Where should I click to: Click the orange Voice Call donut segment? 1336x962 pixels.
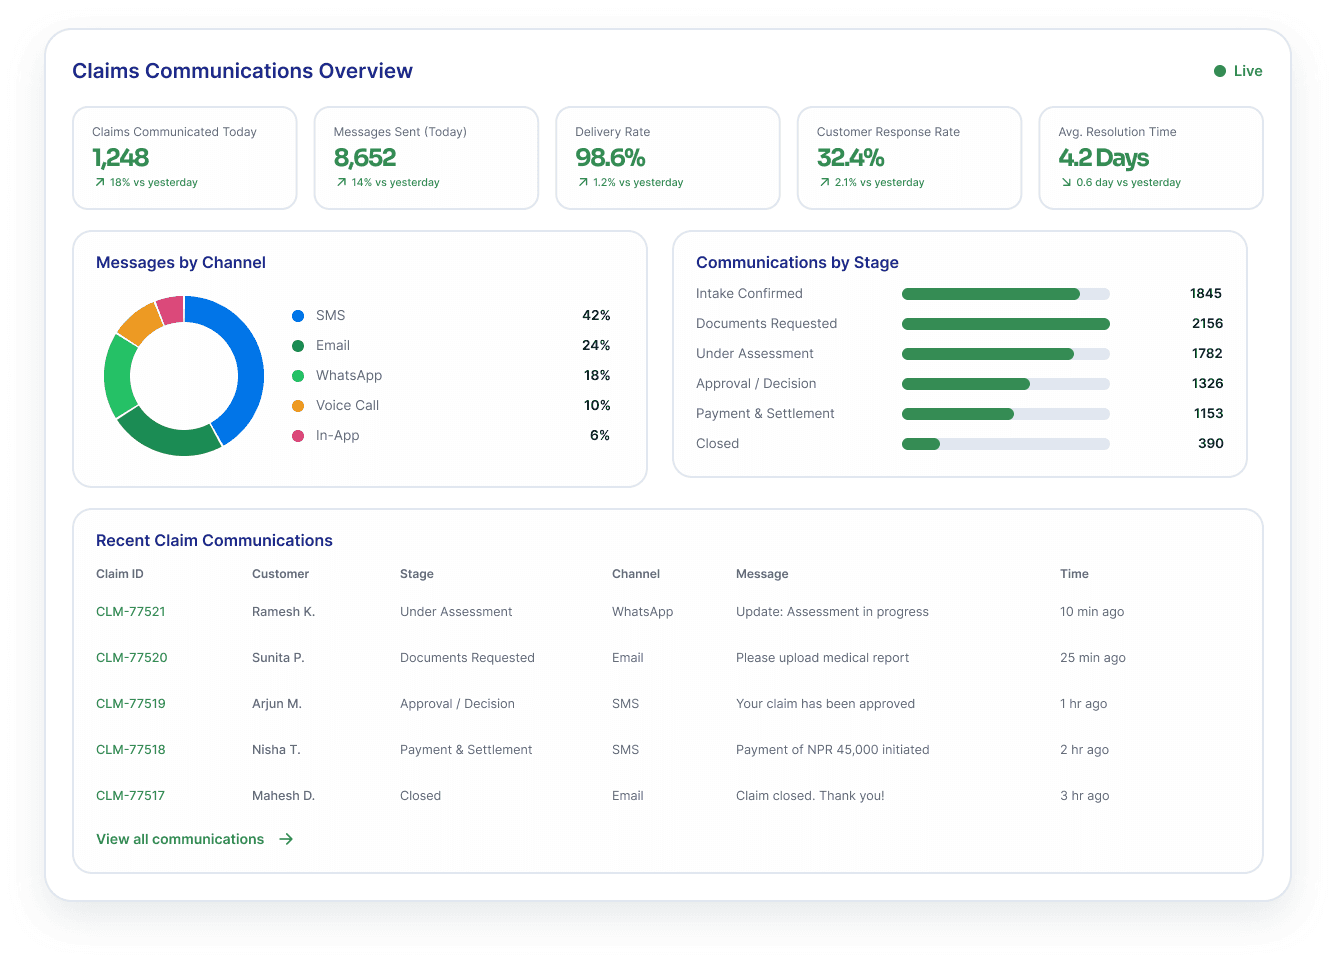(x=141, y=321)
